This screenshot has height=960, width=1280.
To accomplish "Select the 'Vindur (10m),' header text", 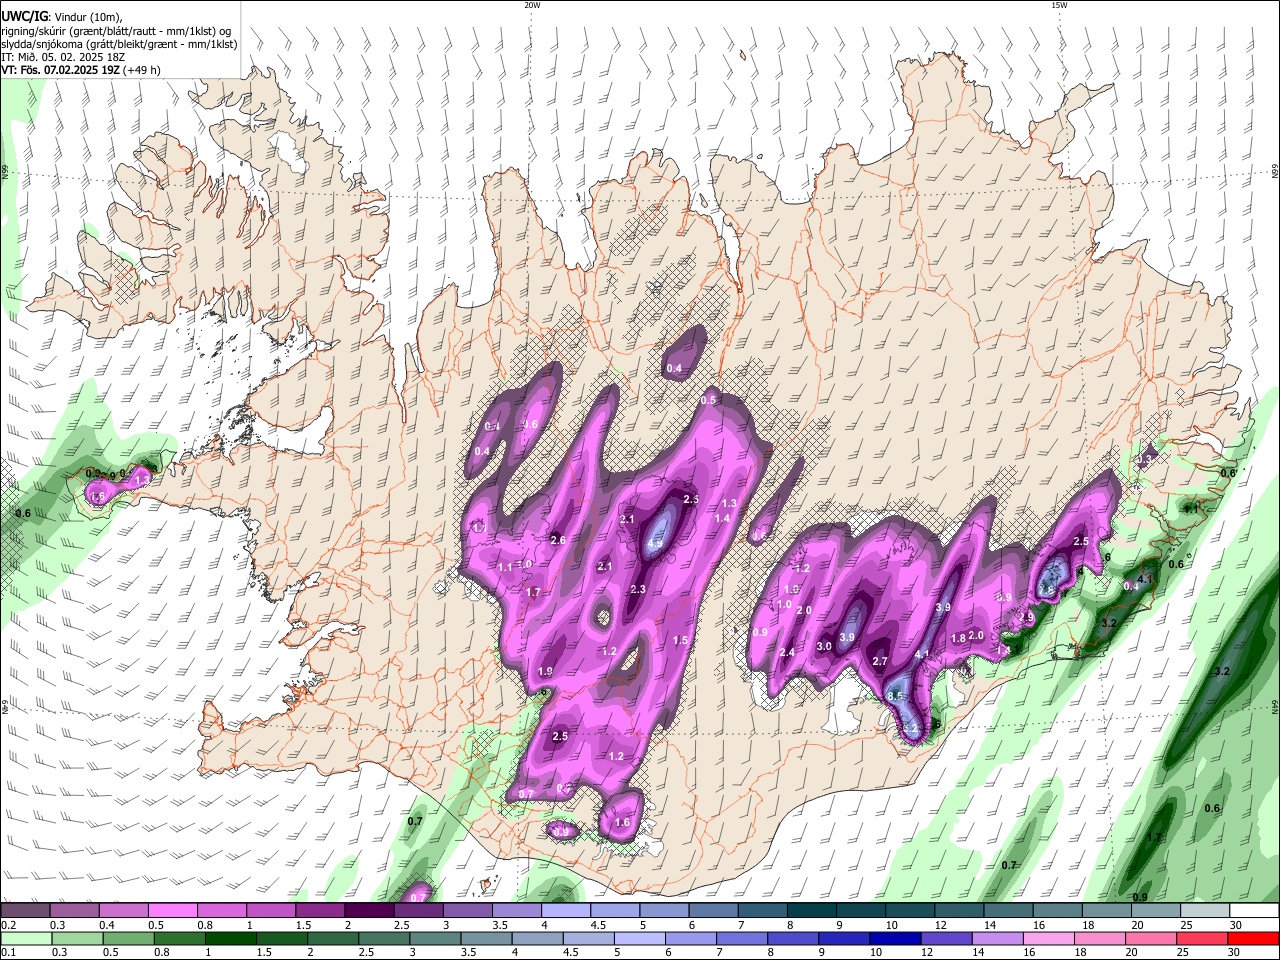I will click(x=89, y=16).
